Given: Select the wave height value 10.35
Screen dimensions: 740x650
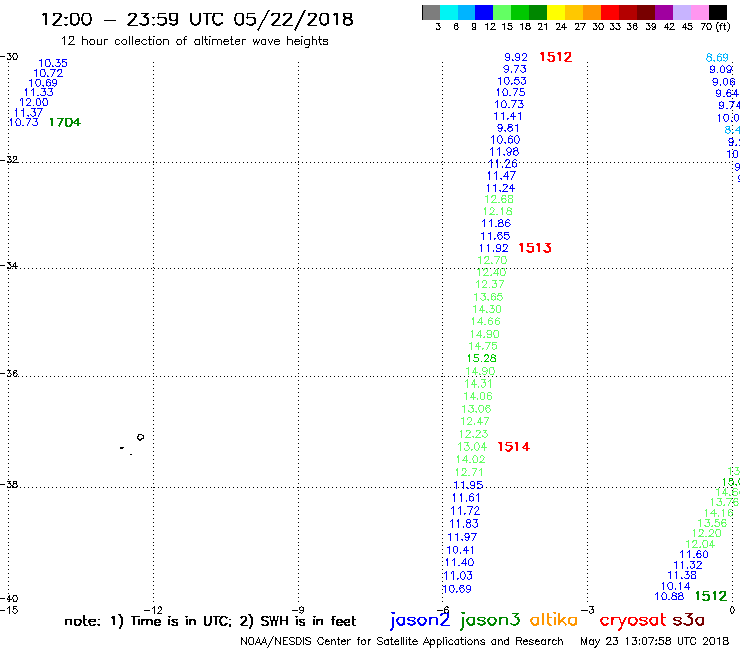Looking at the screenshot, I should pyautogui.click(x=53, y=63).
